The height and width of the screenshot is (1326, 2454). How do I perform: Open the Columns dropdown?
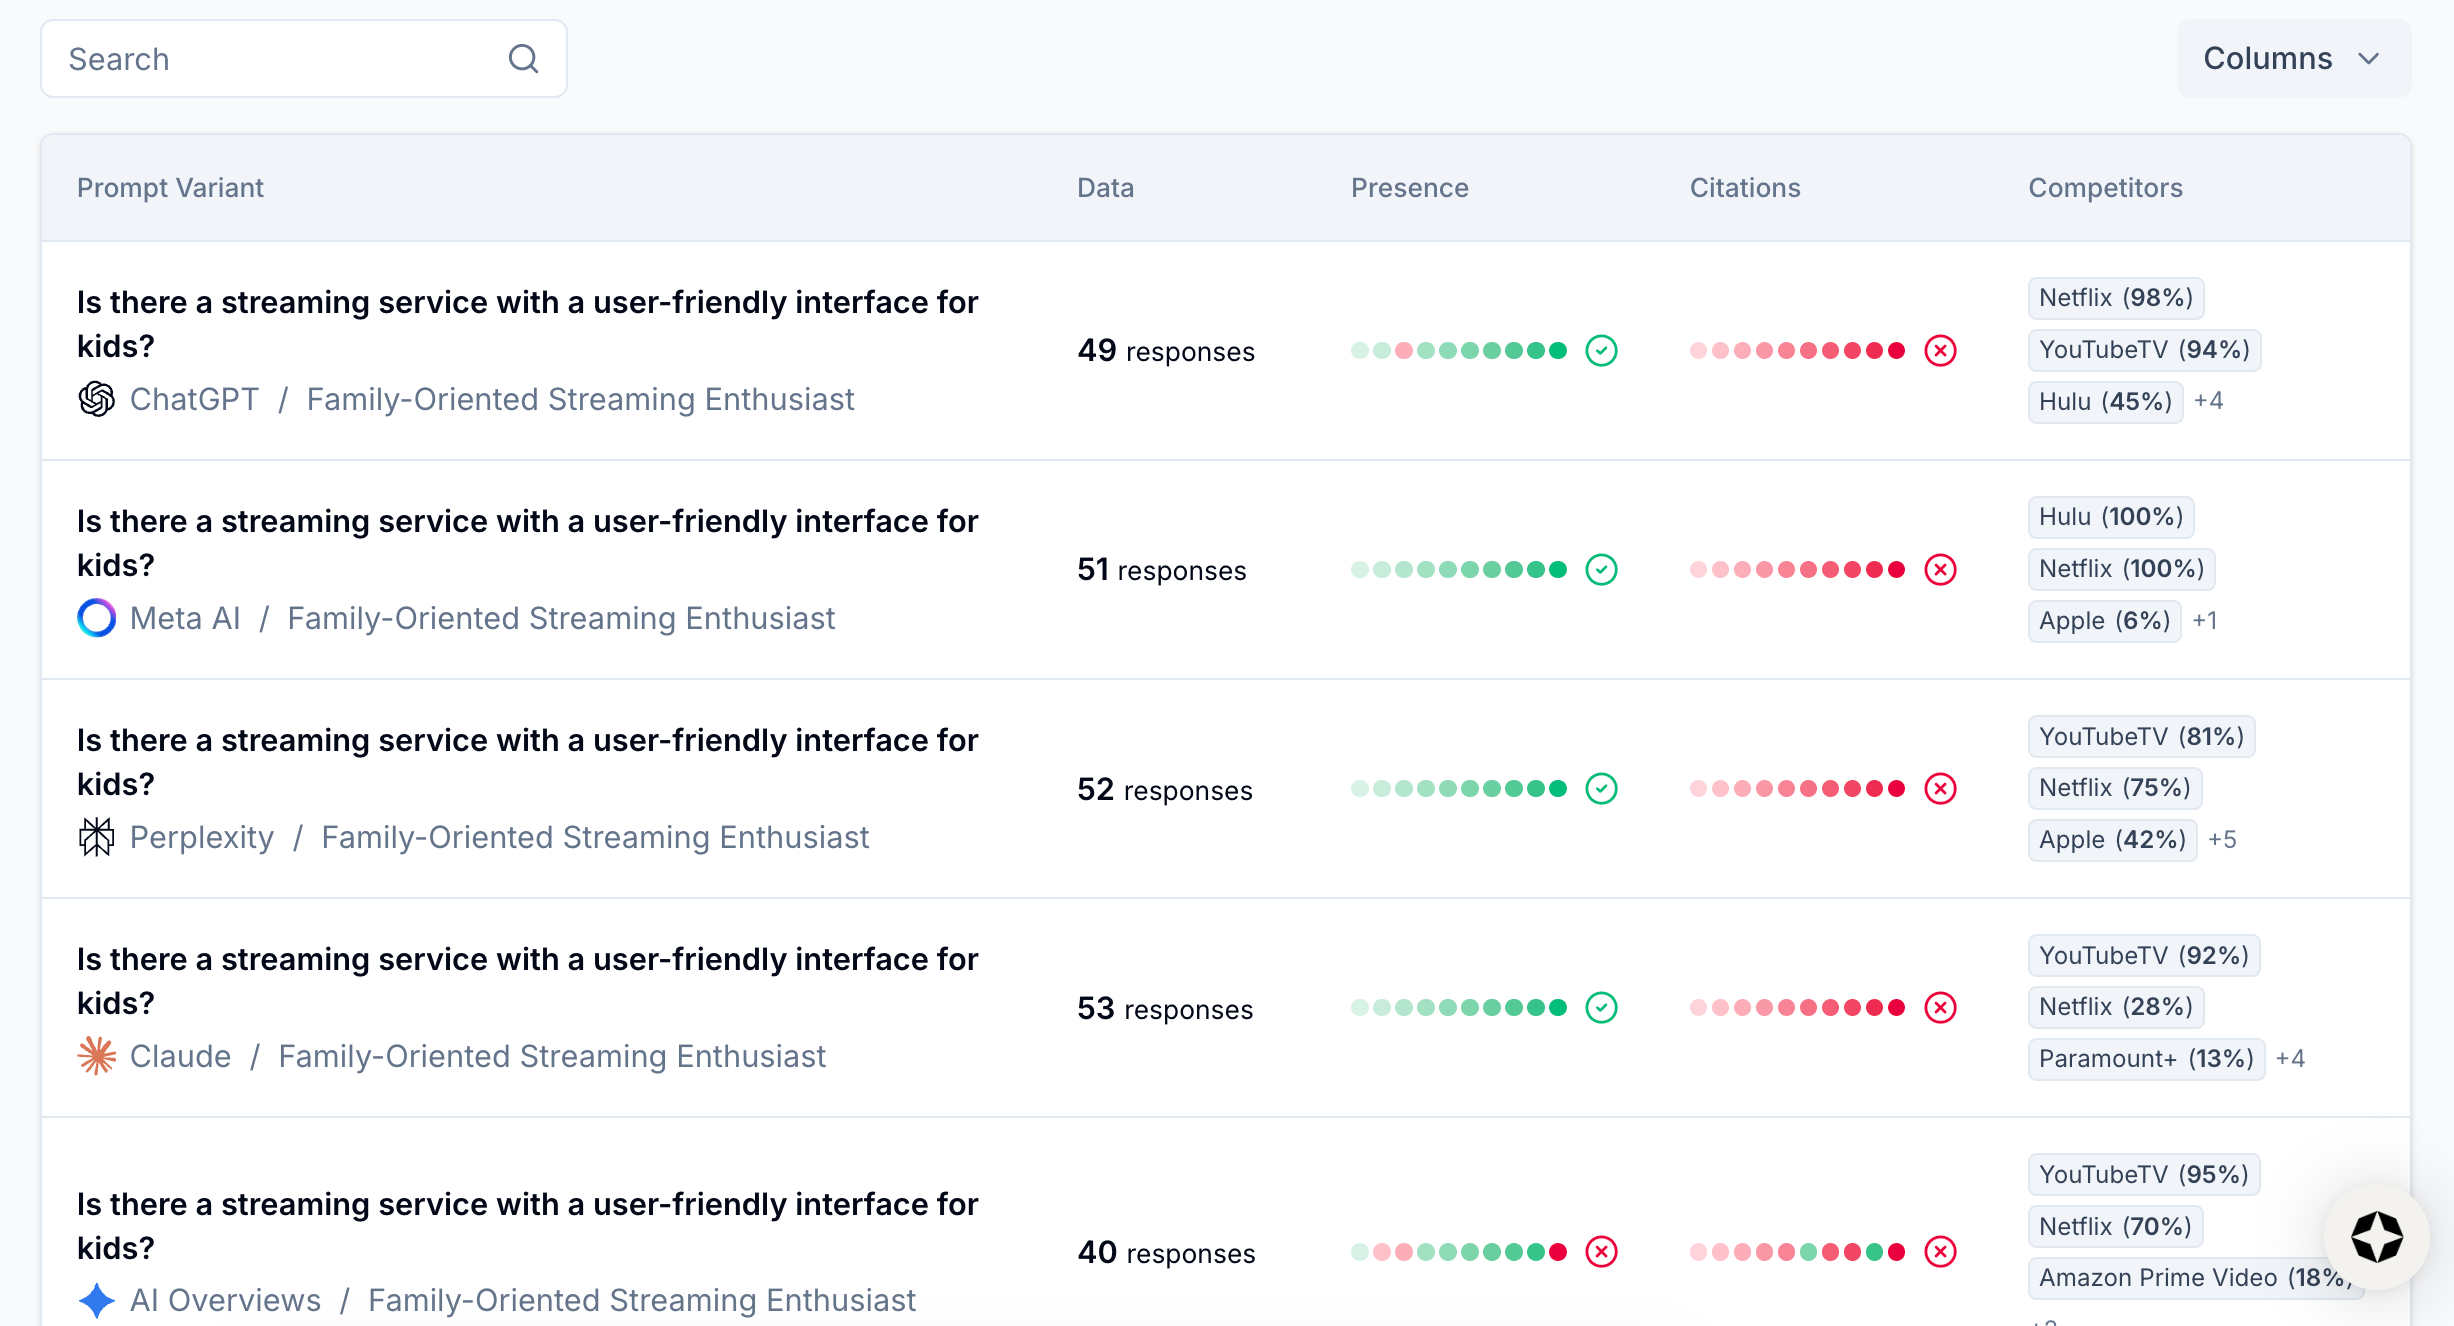click(2292, 59)
